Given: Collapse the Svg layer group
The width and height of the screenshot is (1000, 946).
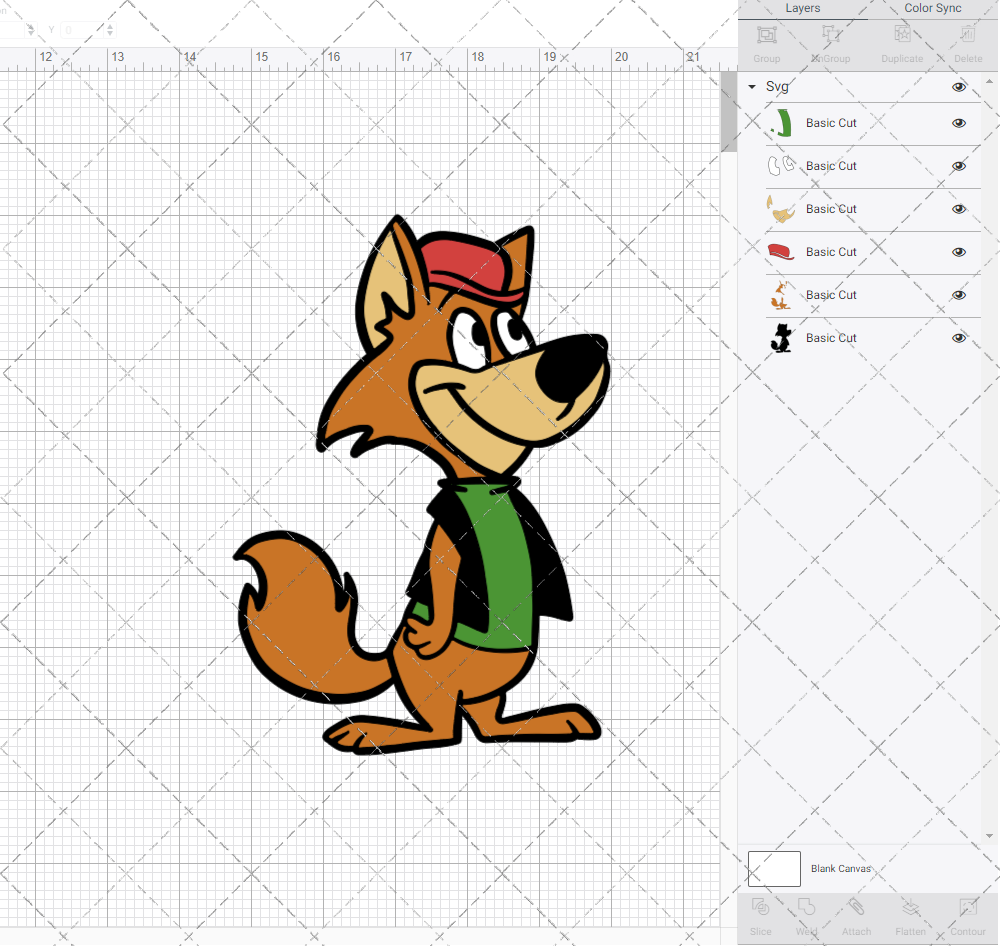Looking at the screenshot, I should click(x=751, y=87).
